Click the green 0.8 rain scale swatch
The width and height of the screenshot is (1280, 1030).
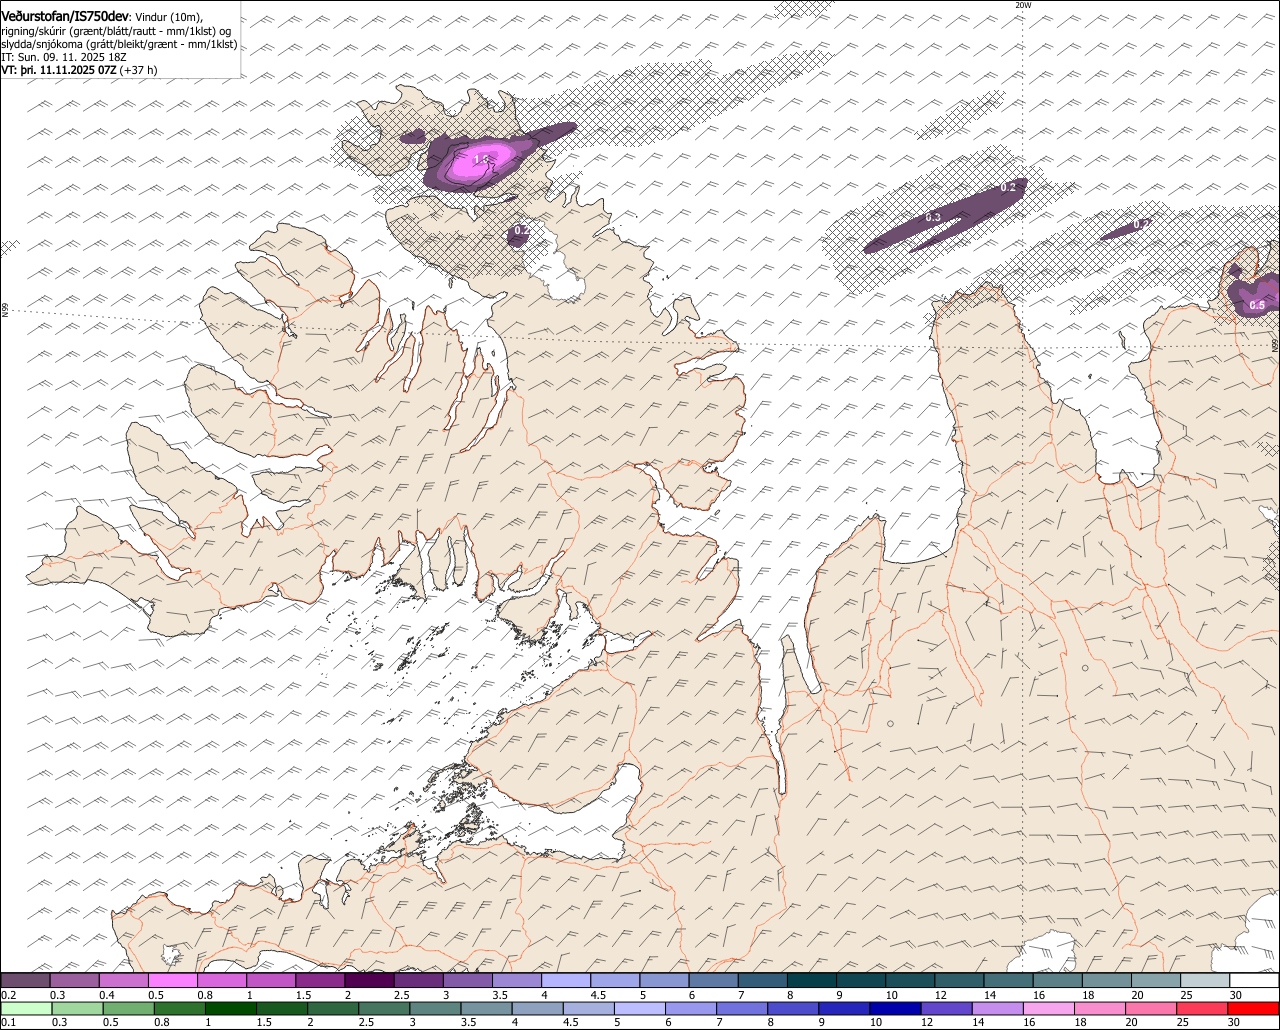tap(180, 1008)
